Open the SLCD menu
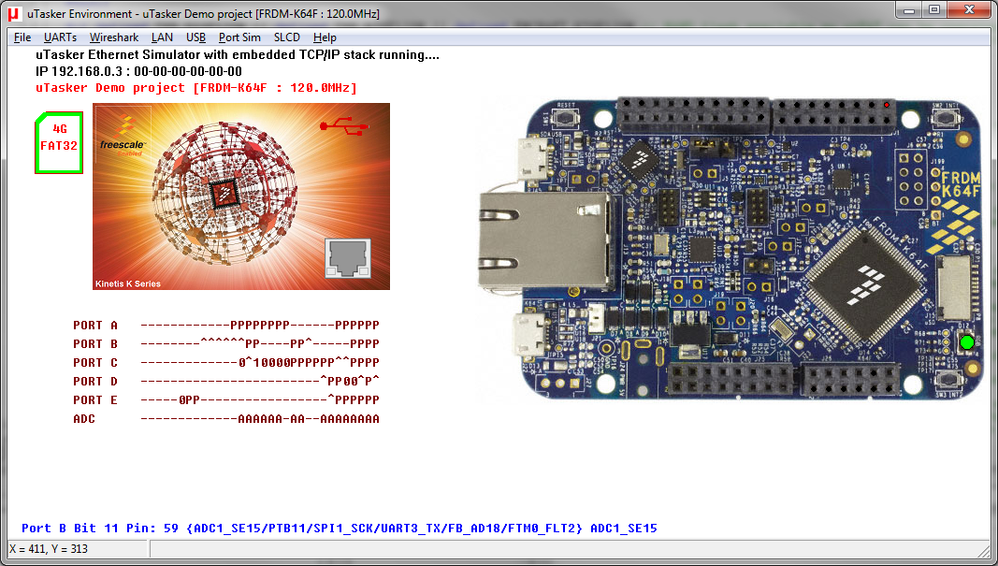Screen dimensions: 998x566 coord(286,37)
